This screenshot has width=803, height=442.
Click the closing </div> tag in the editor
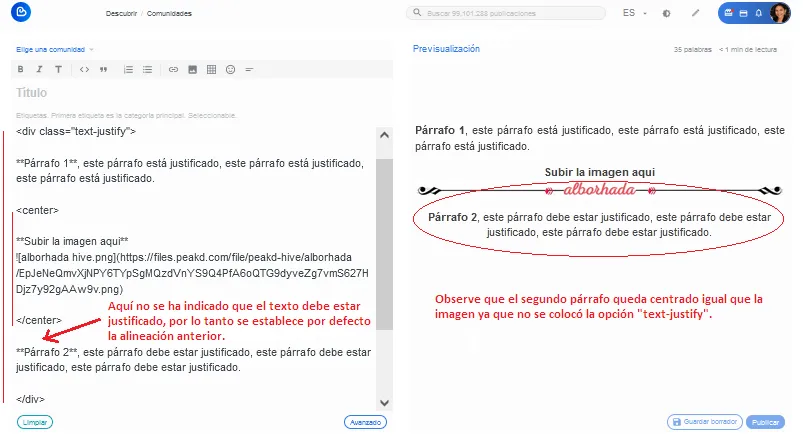coord(30,398)
